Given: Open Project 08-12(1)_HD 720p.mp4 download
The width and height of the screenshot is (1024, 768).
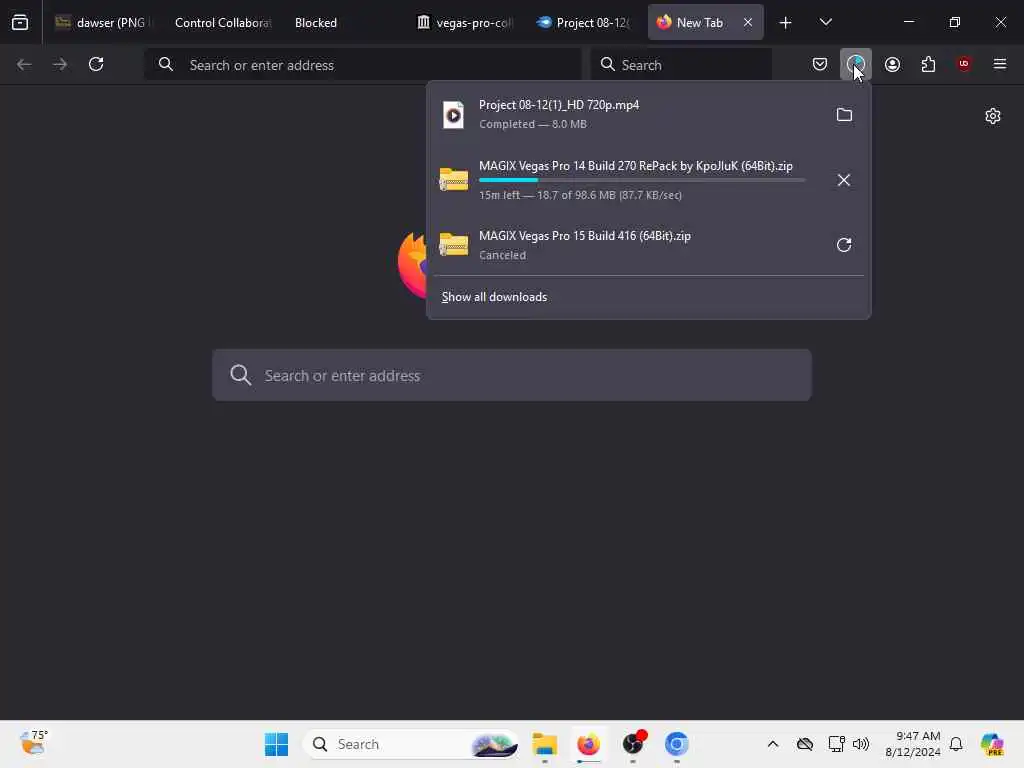Looking at the screenshot, I should coord(627,114).
